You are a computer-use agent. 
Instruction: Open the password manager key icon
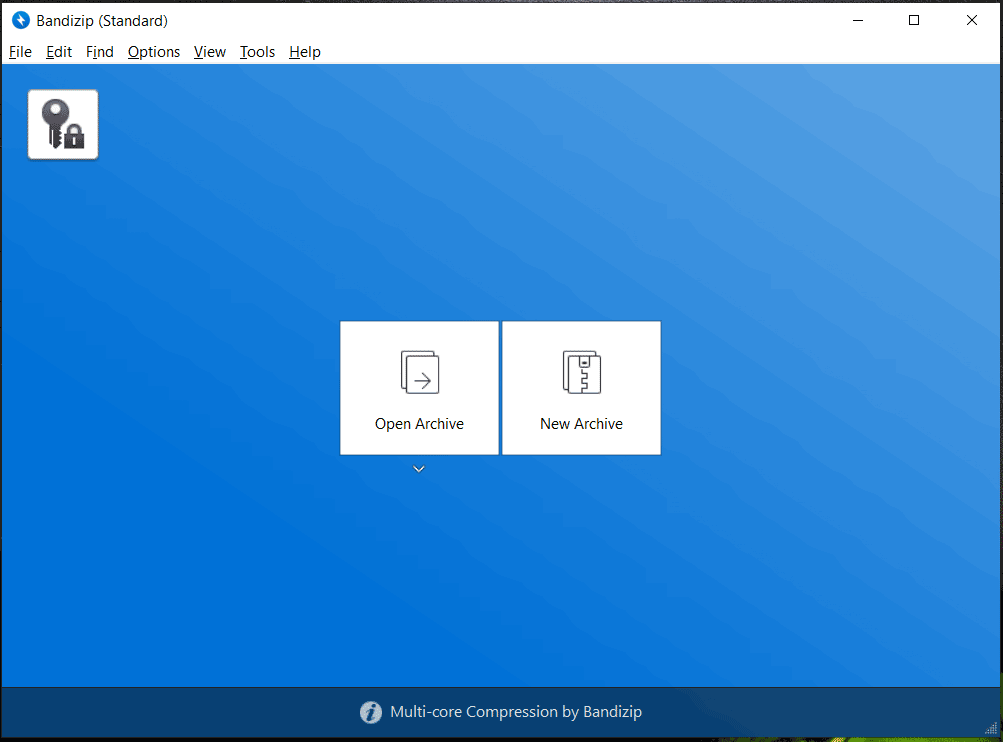pyautogui.click(x=63, y=124)
